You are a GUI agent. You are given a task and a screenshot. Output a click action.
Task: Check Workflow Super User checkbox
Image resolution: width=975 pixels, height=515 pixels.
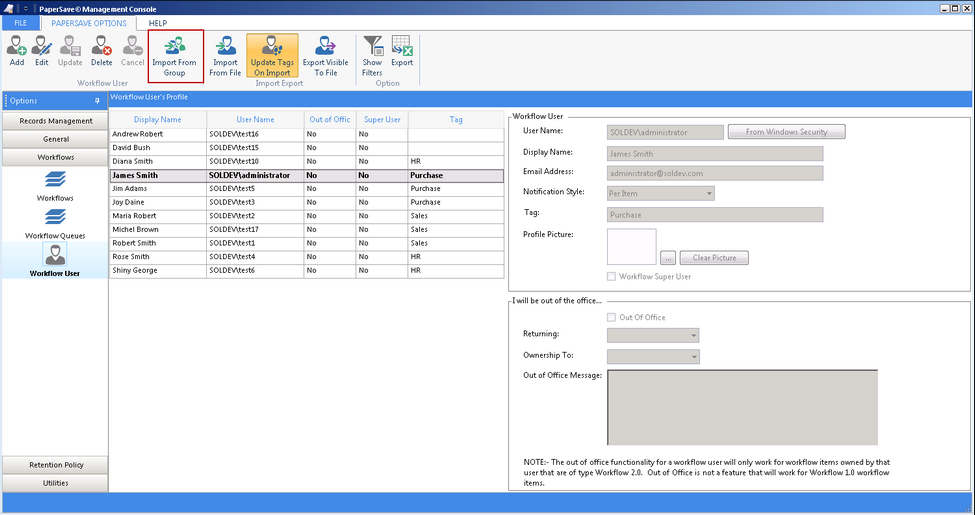[x=611, y=276]
